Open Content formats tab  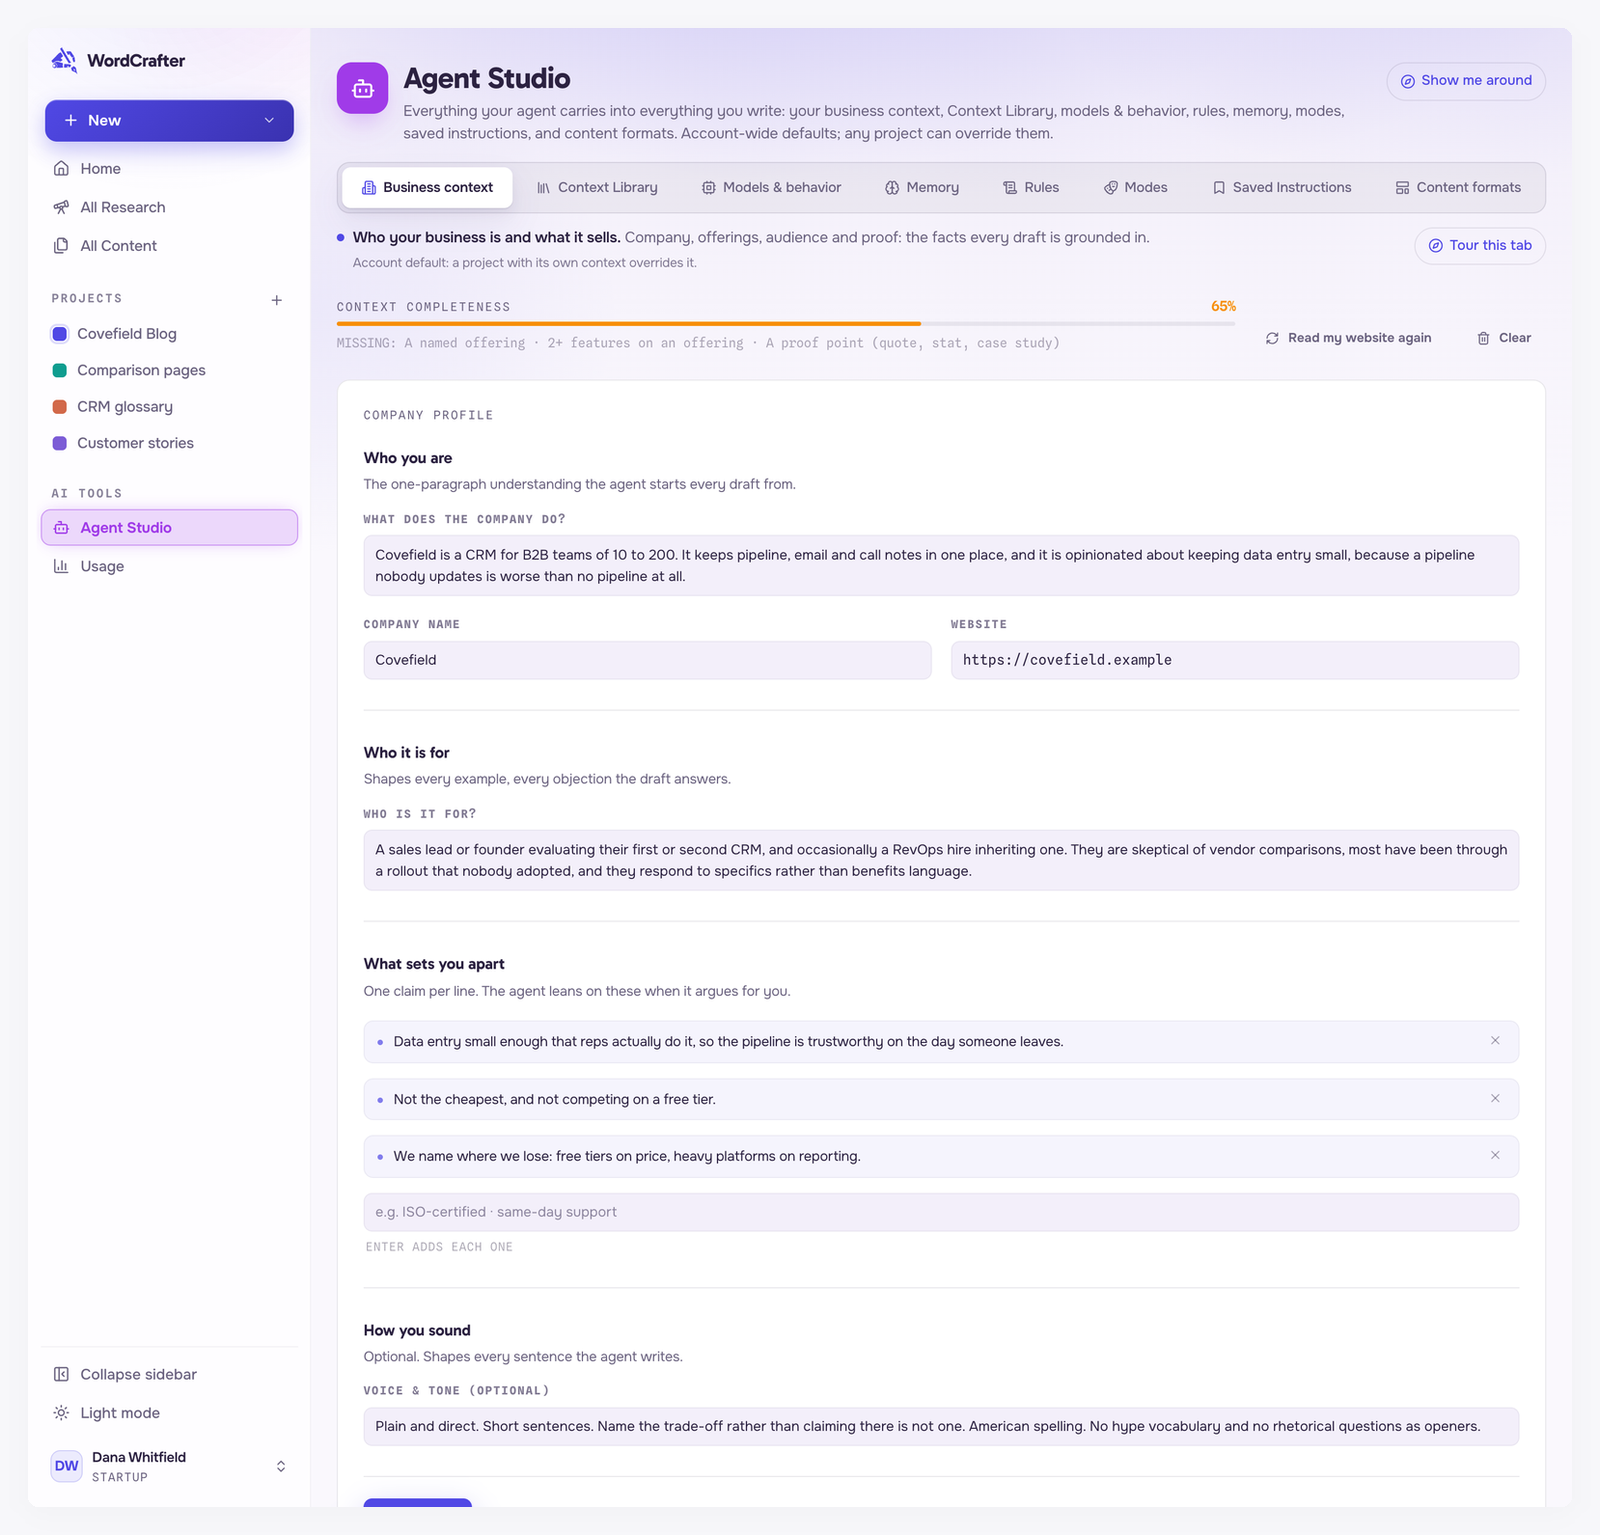click(1458, 188)
